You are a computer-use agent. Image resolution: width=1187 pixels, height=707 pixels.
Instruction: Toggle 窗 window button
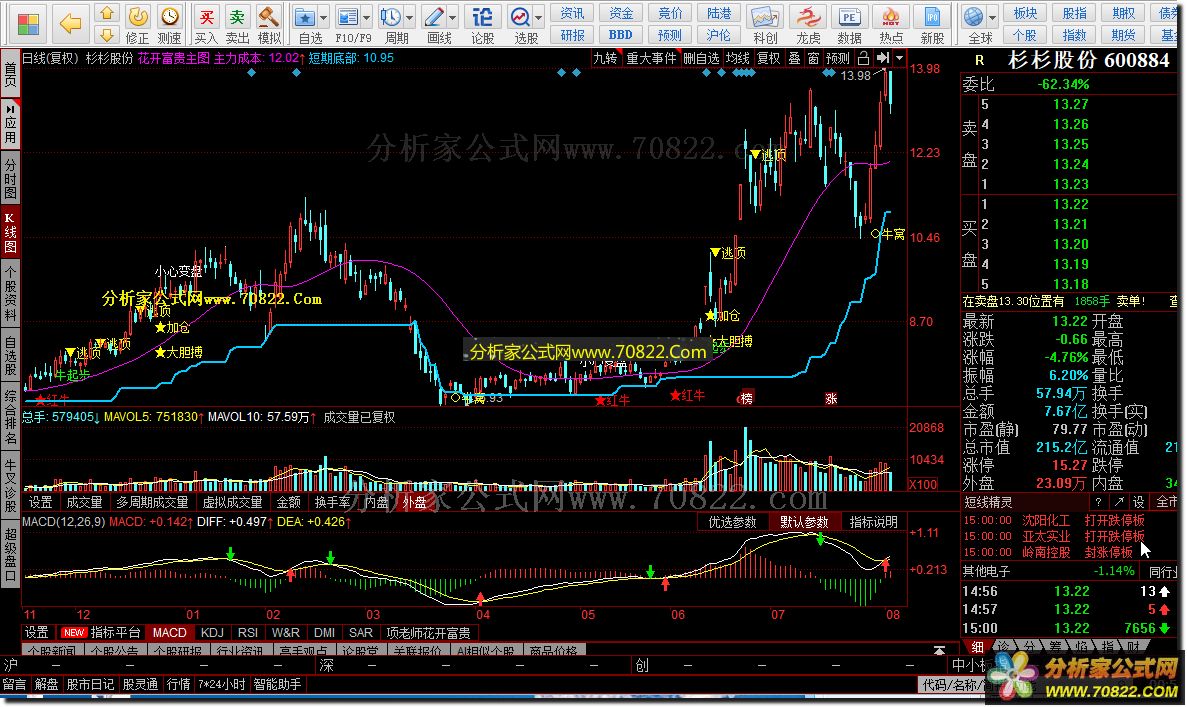coord(813,58)
